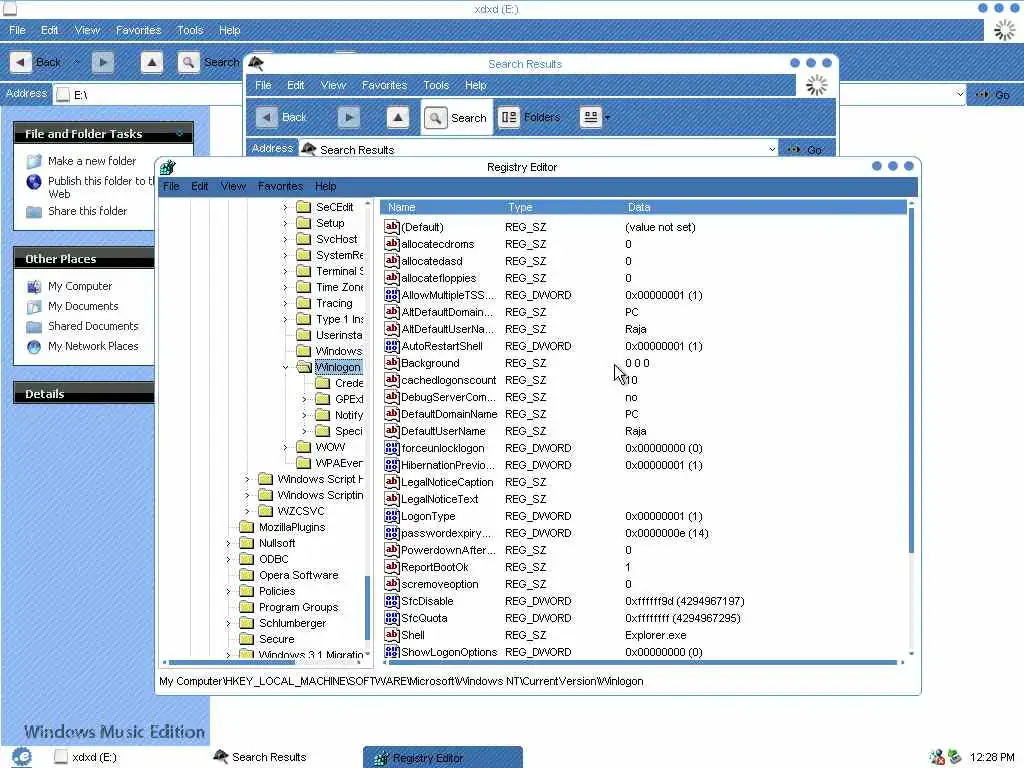Image resolution: width=1024 pixels, height=768 pixels.
Task: Click the Back arrow in xdxd (E:) window
Action: tap(20, 62)
